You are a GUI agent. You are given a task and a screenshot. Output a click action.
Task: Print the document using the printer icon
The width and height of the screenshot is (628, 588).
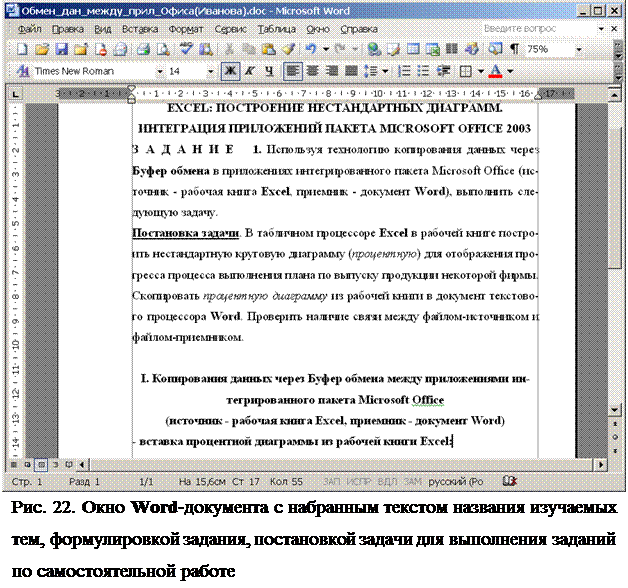[x=143, y=49]
